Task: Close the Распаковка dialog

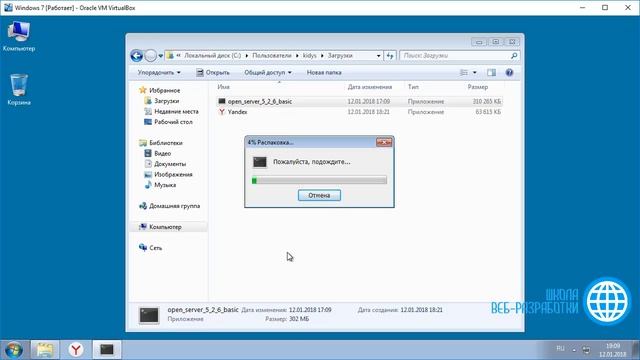Action: point(384,142)
